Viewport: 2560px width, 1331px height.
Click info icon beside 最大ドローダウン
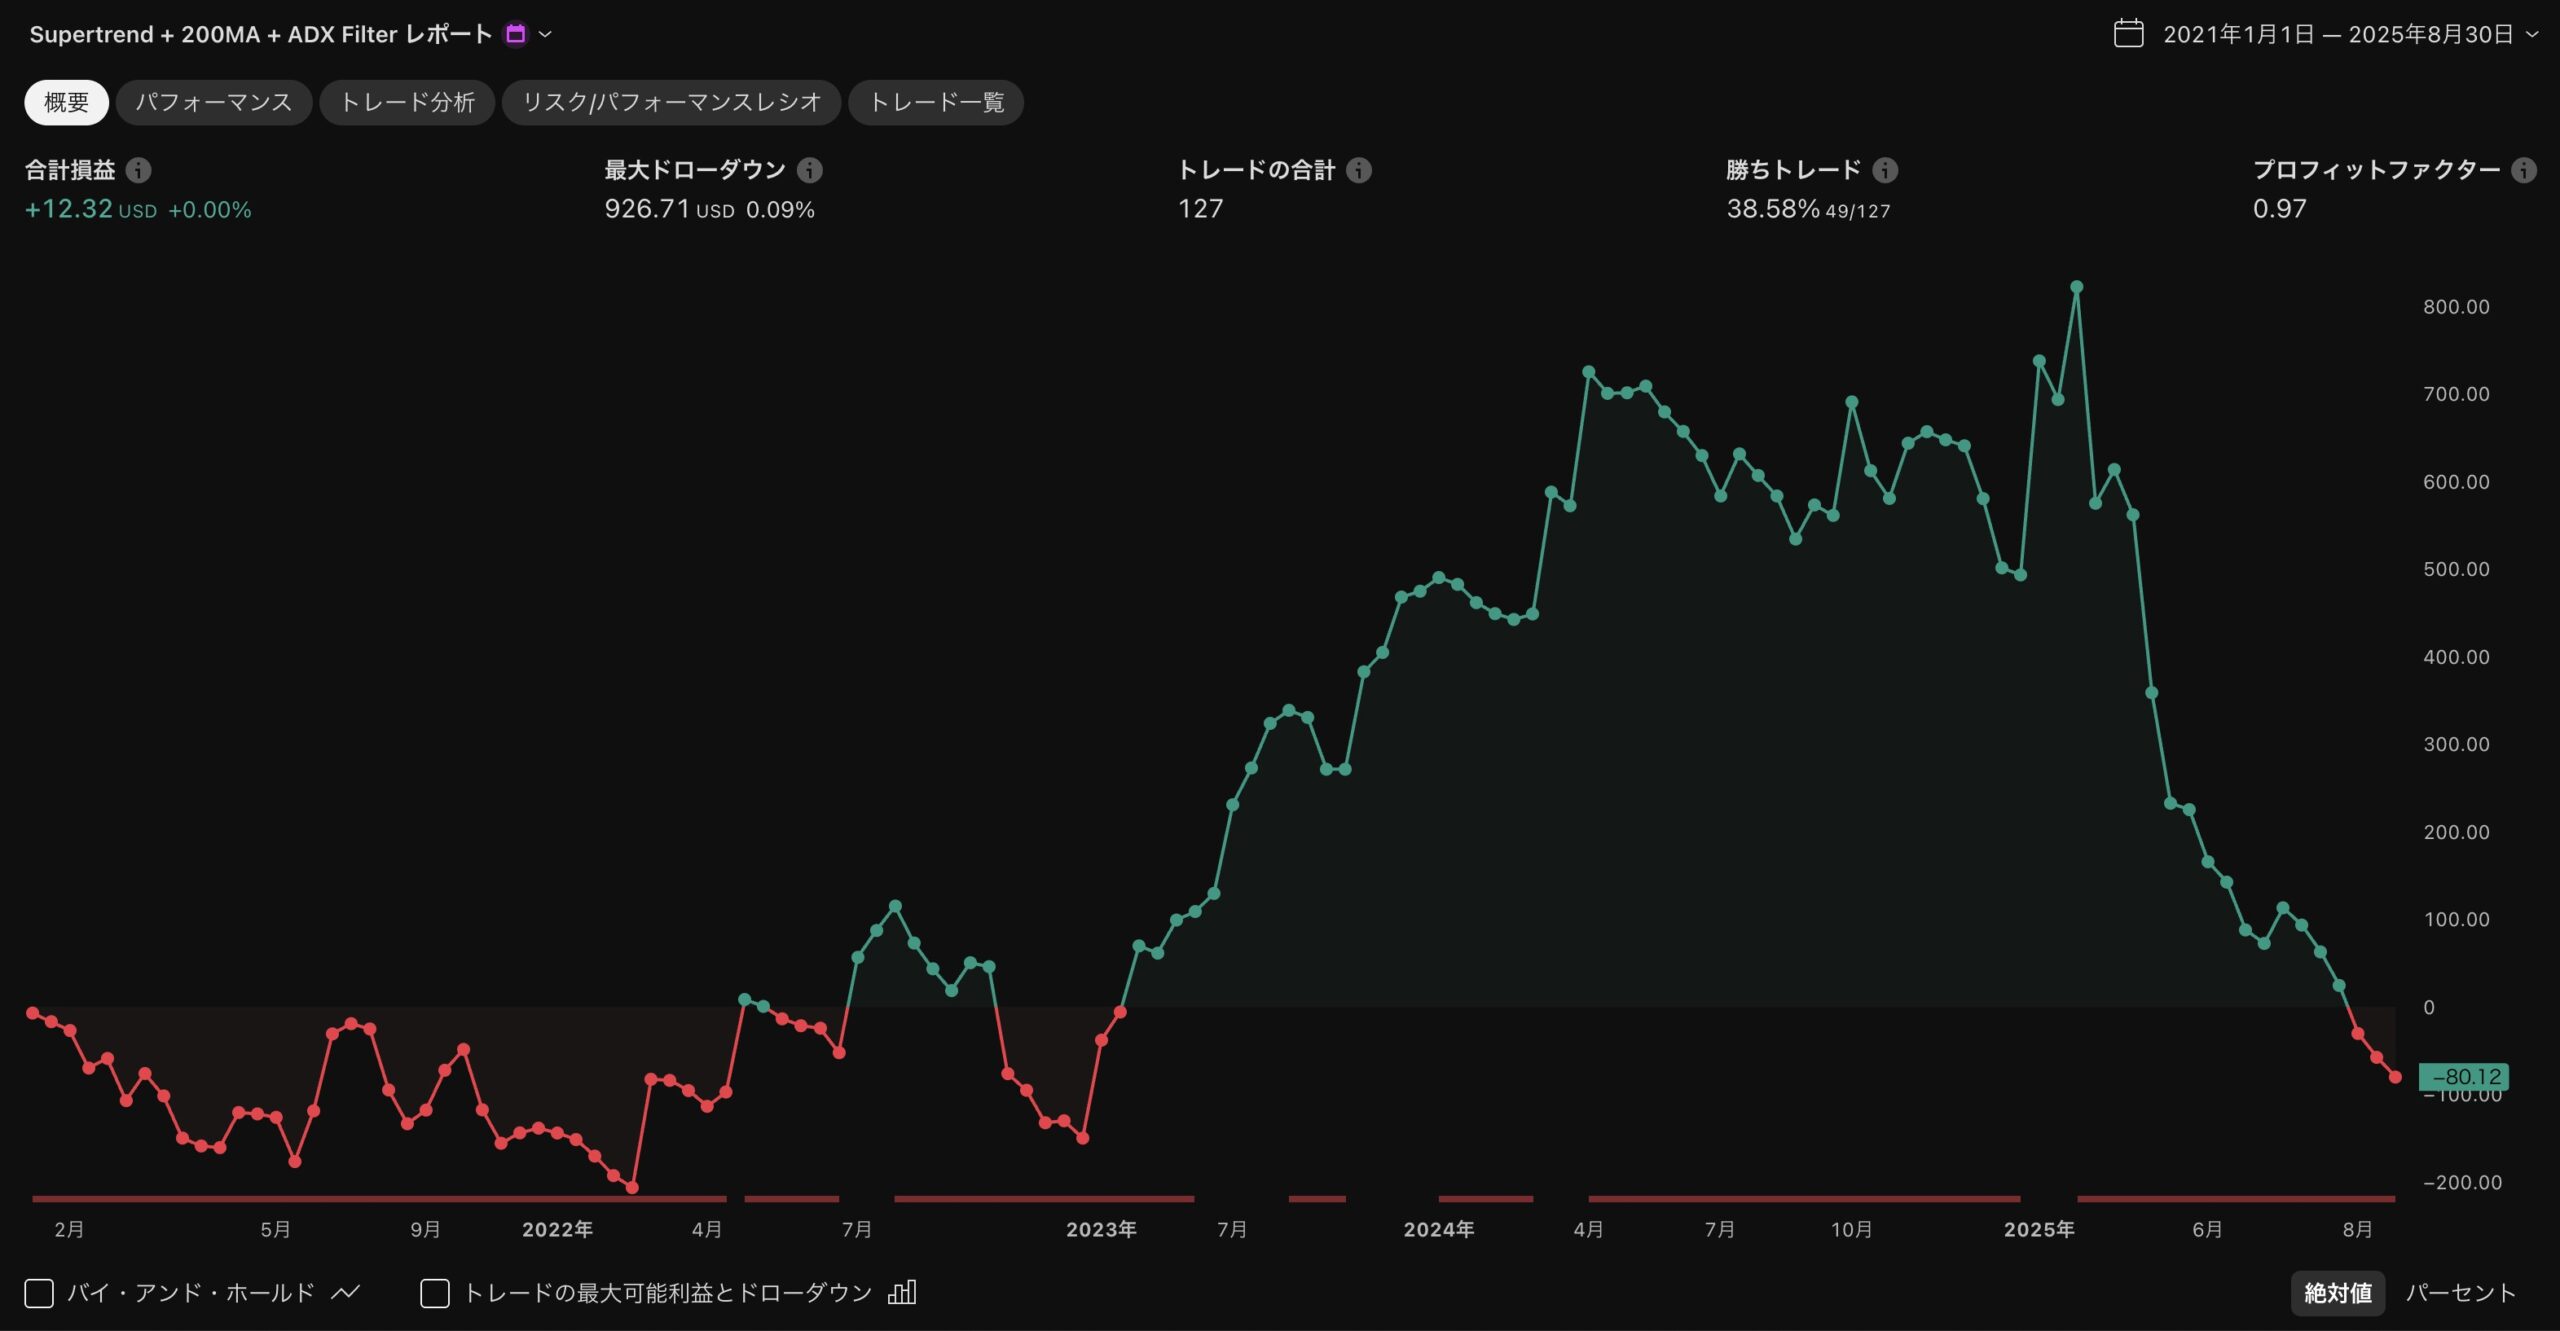coord(810,170)
